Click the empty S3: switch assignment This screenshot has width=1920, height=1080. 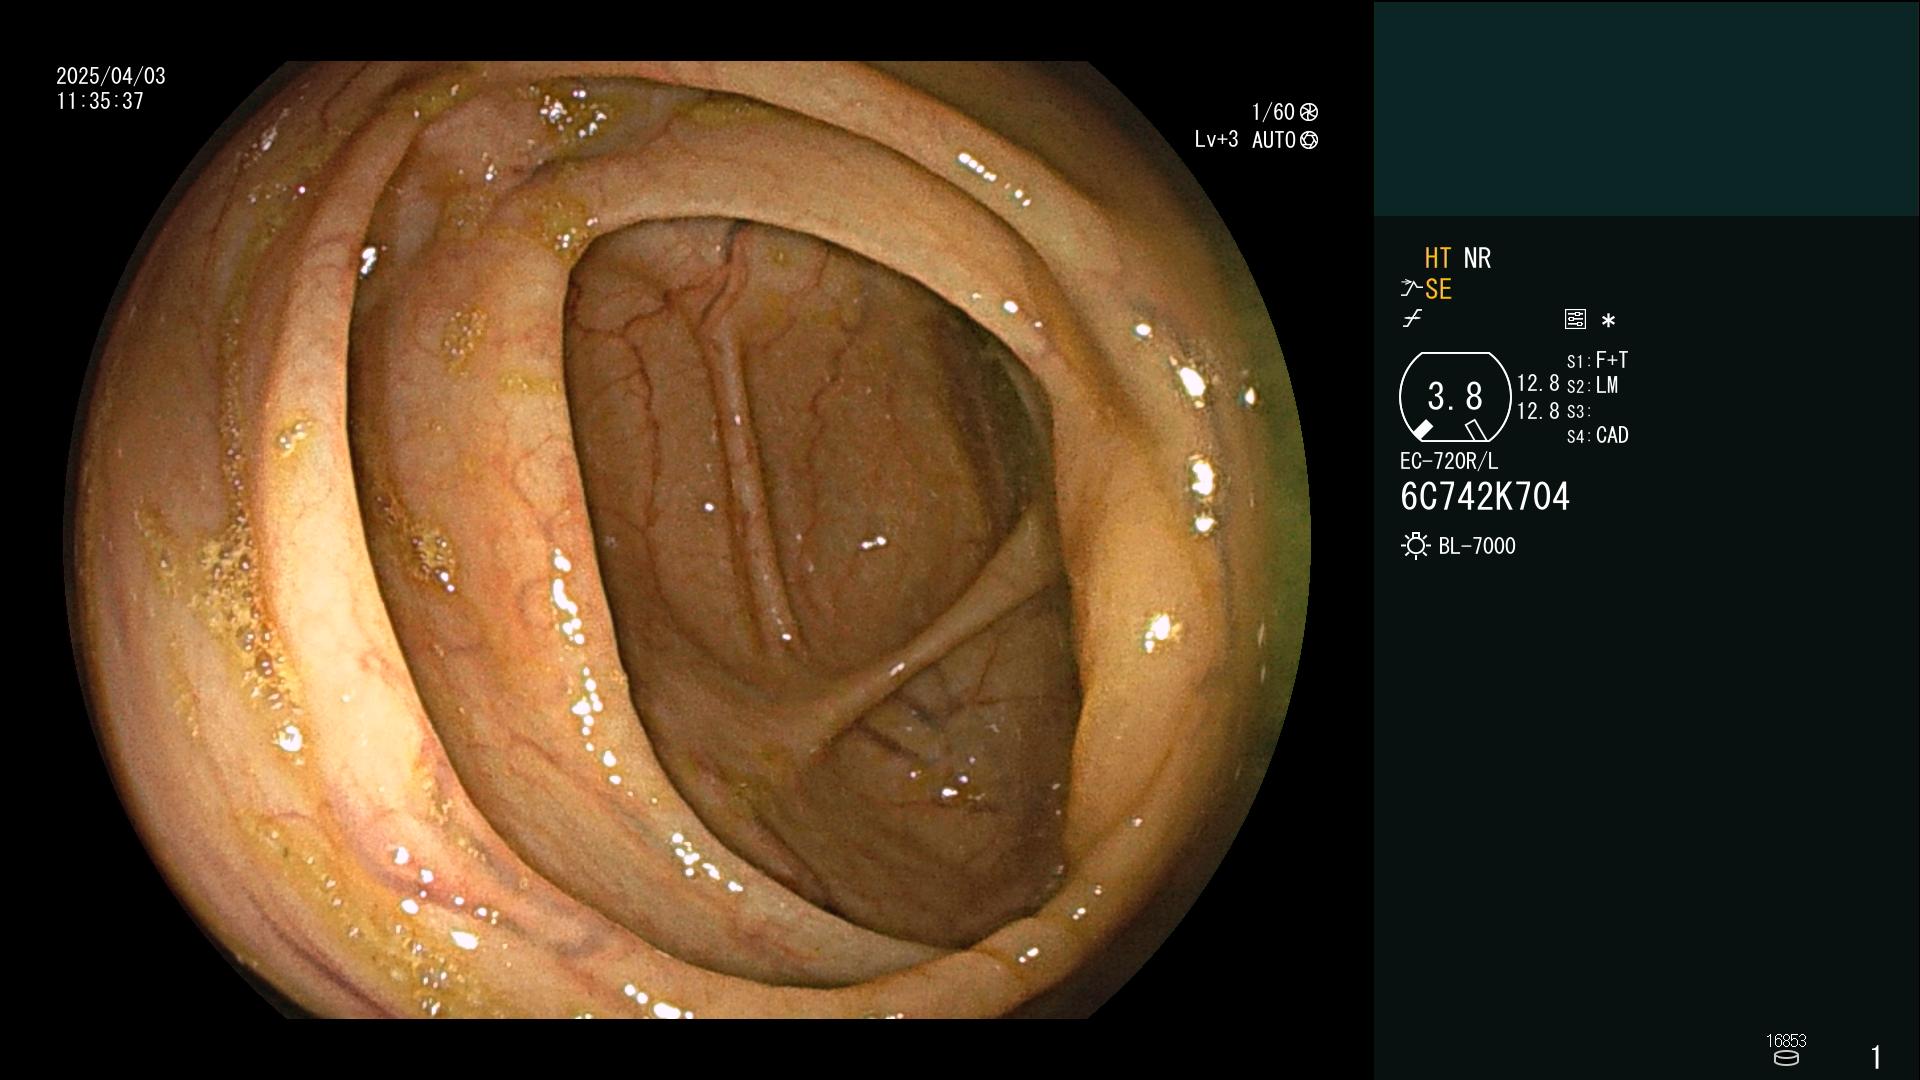[1579, 411]
